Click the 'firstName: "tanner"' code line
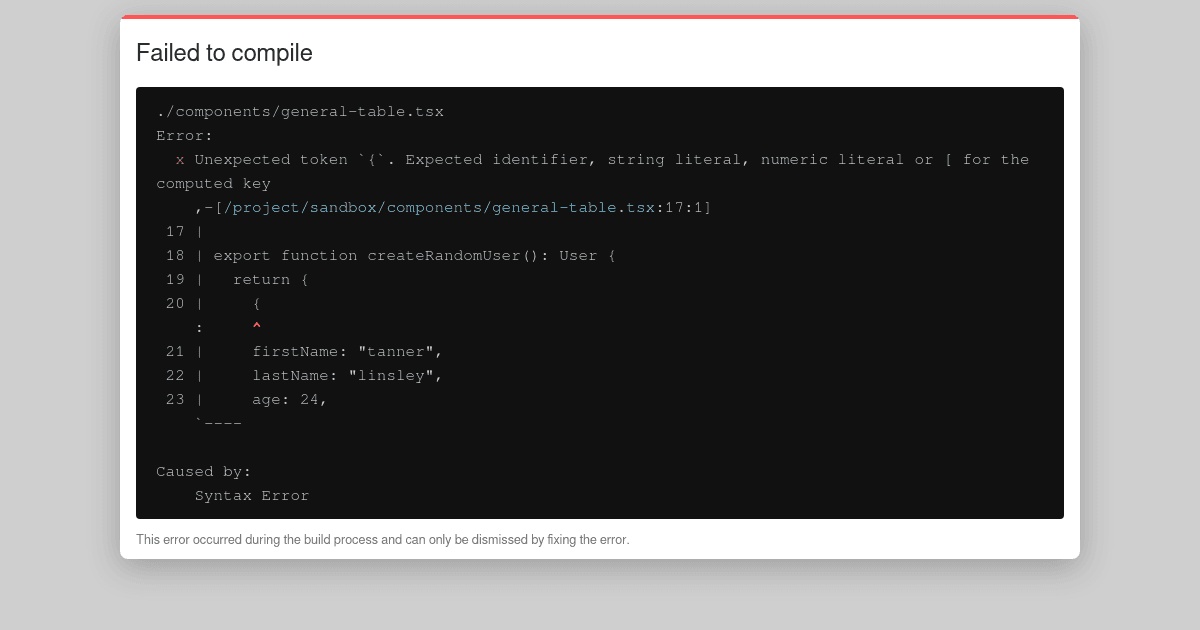The width and height of the screenshot is (1200, 630). click(348, 351)
